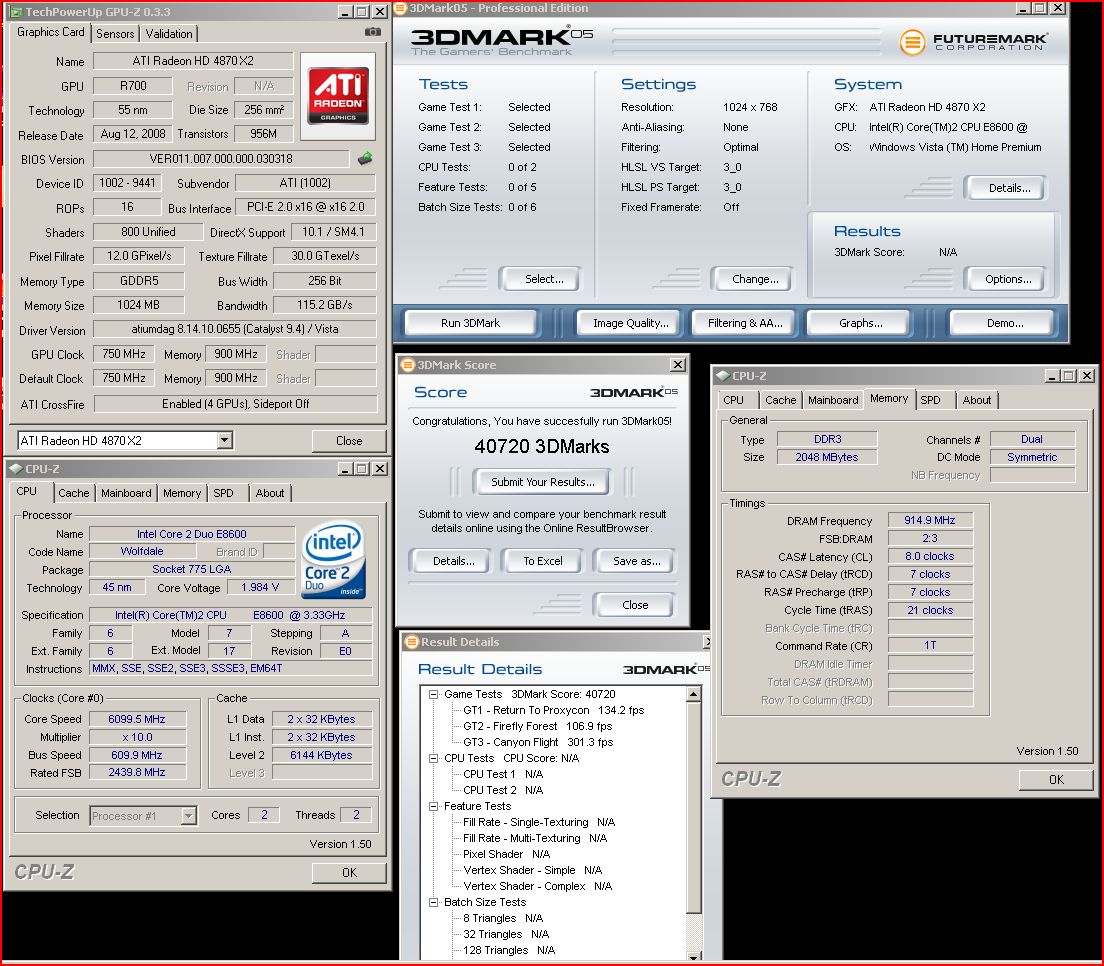This screenshot has width=1104, height=966.
Task: Open About tab in CPU-Z memory window
Action: 977,400
